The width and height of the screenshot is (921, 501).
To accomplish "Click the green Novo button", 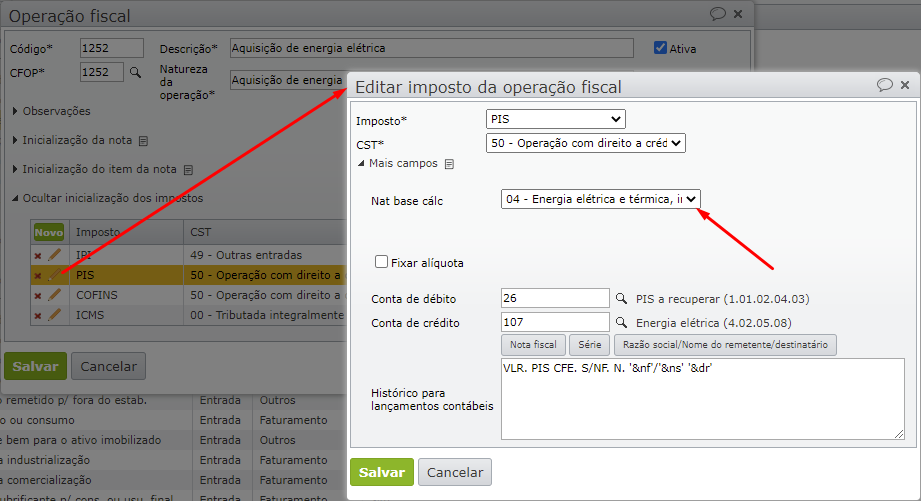I will pos(49,233).
